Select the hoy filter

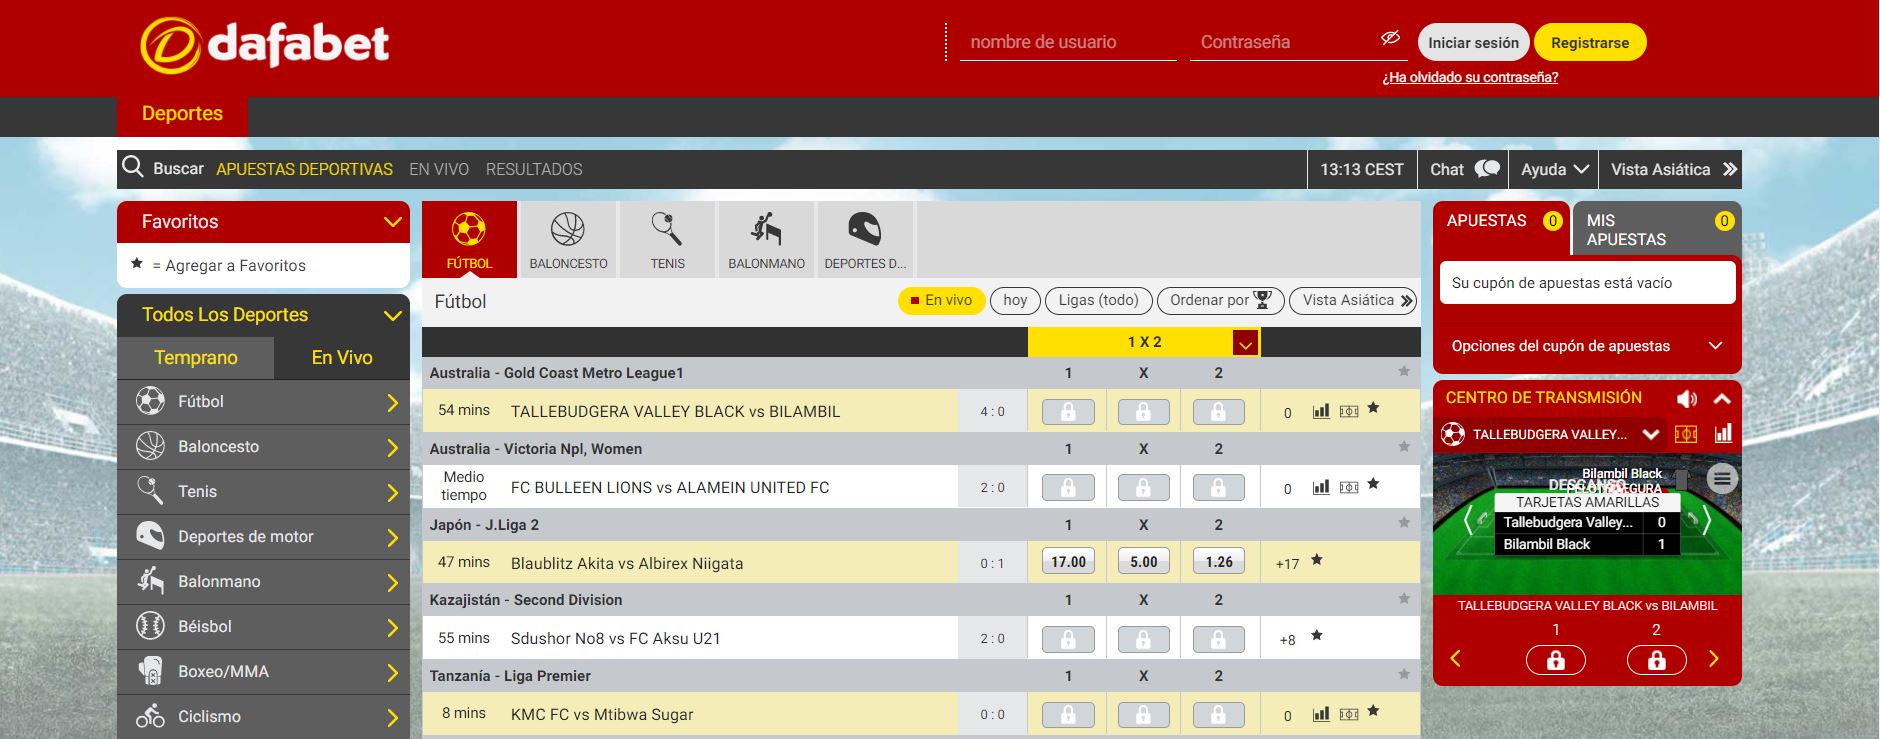(1015, 300)
